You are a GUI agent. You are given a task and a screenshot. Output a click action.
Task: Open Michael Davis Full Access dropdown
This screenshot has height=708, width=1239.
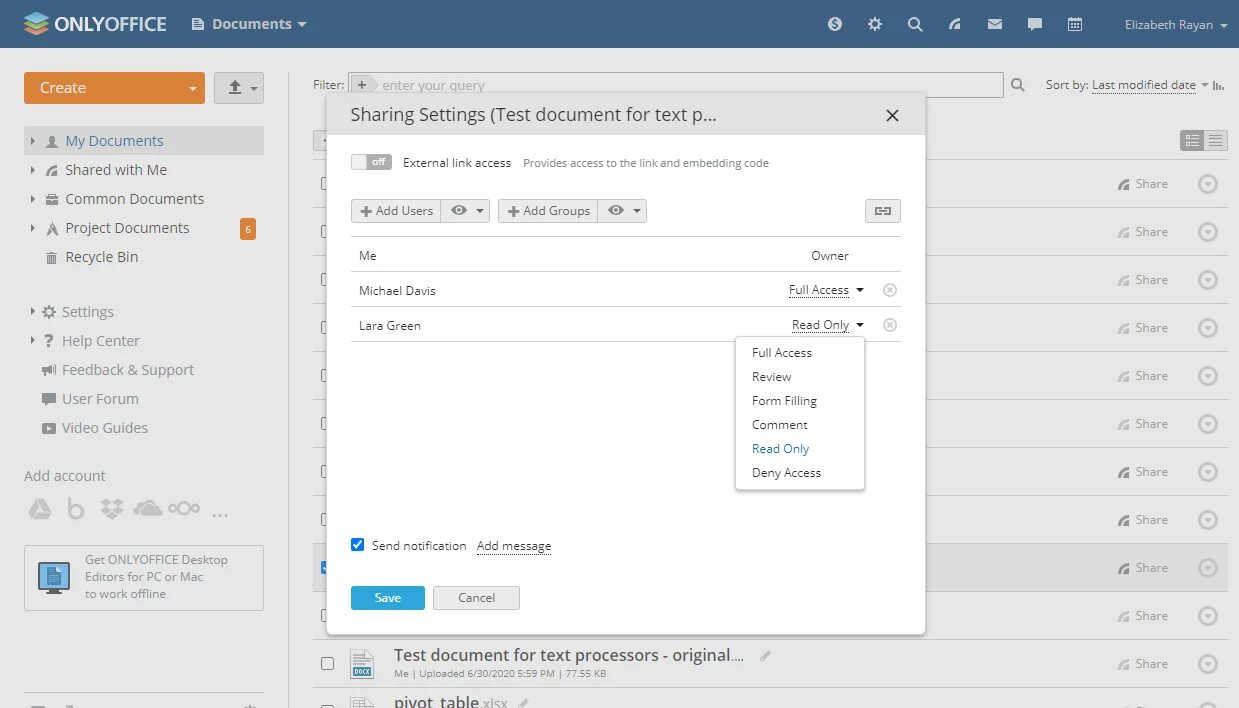tap(826, 290)
